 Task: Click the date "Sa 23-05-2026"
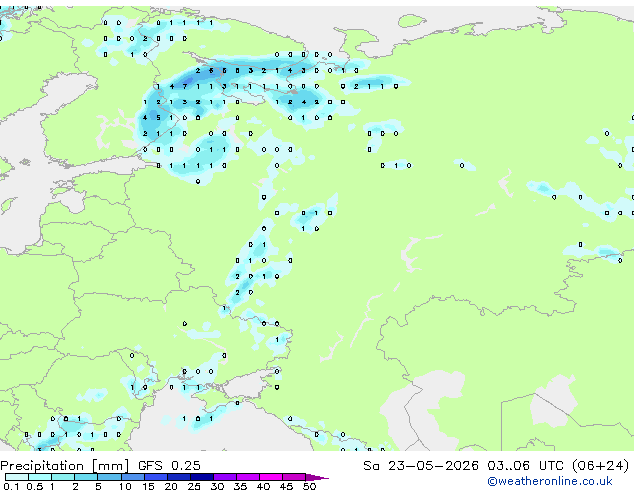point(421,466)
